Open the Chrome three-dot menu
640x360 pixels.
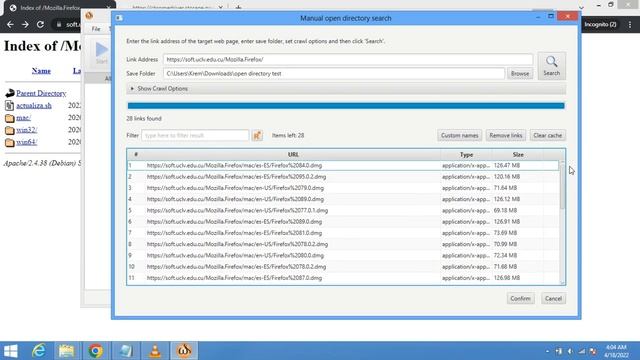630,24
